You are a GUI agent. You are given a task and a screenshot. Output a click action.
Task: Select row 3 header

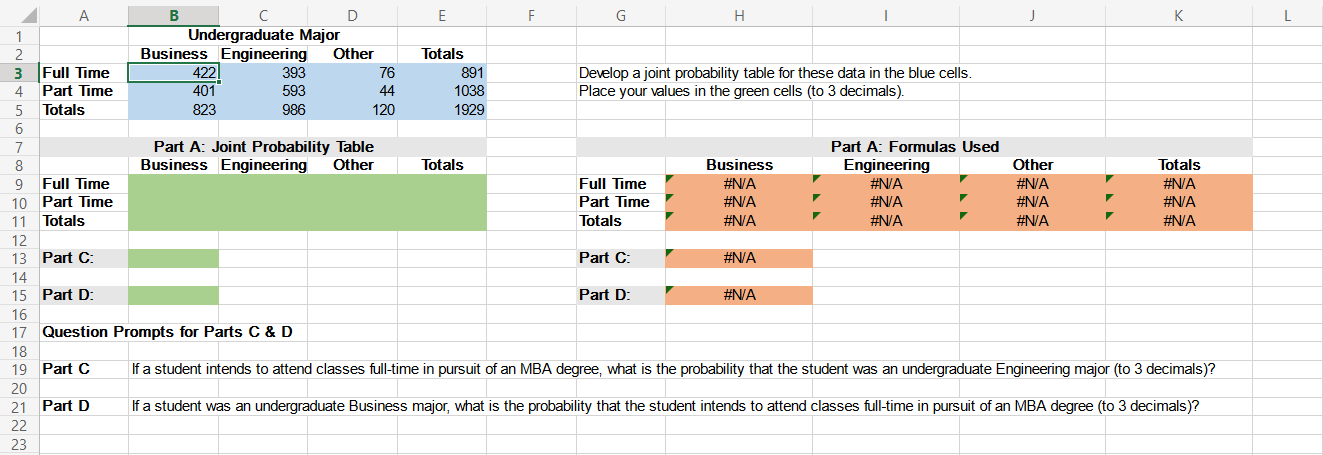coord(19,73)
